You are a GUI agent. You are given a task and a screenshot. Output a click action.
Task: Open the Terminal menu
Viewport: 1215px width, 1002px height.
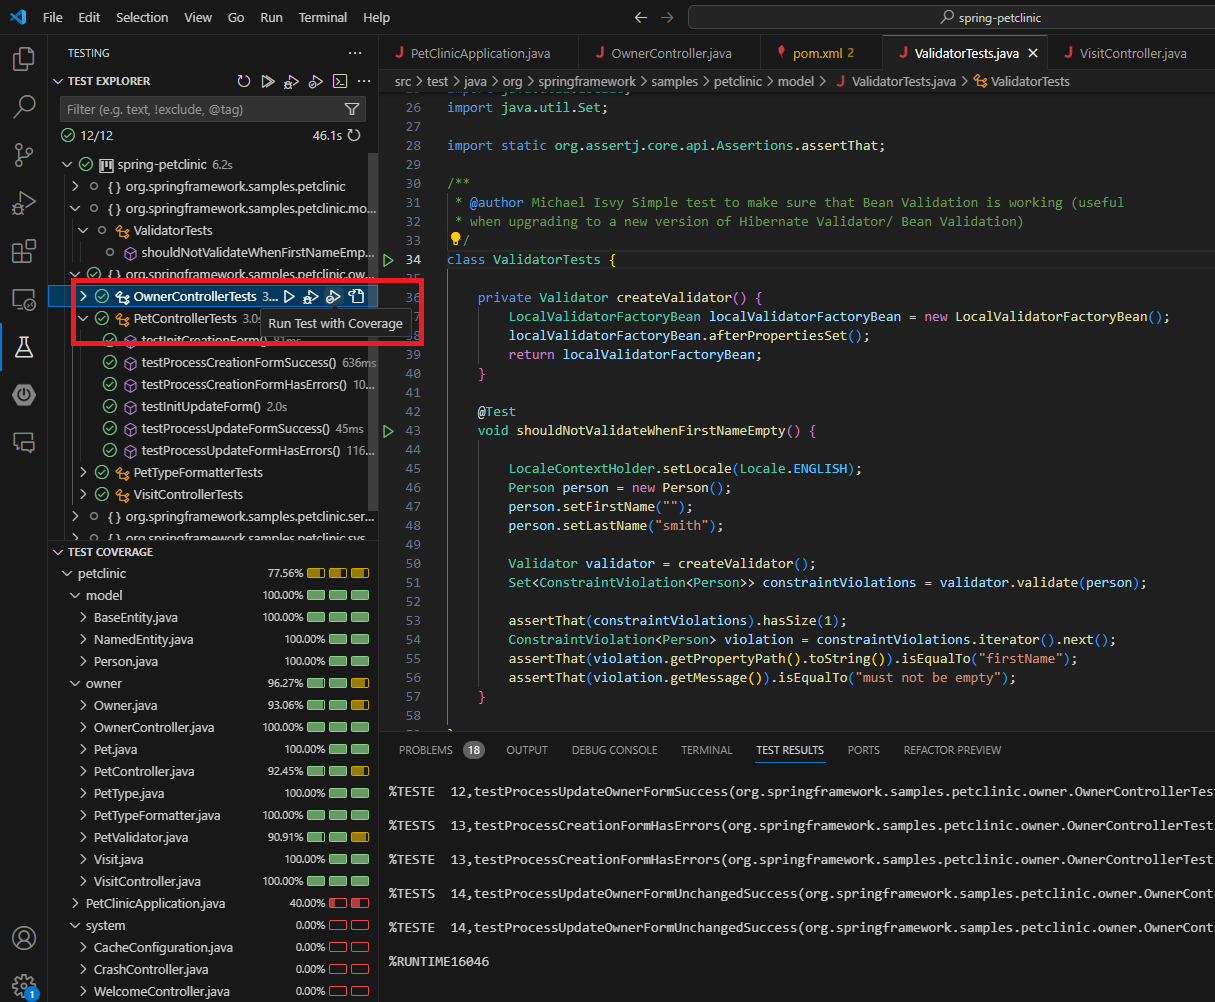(322, 17)
